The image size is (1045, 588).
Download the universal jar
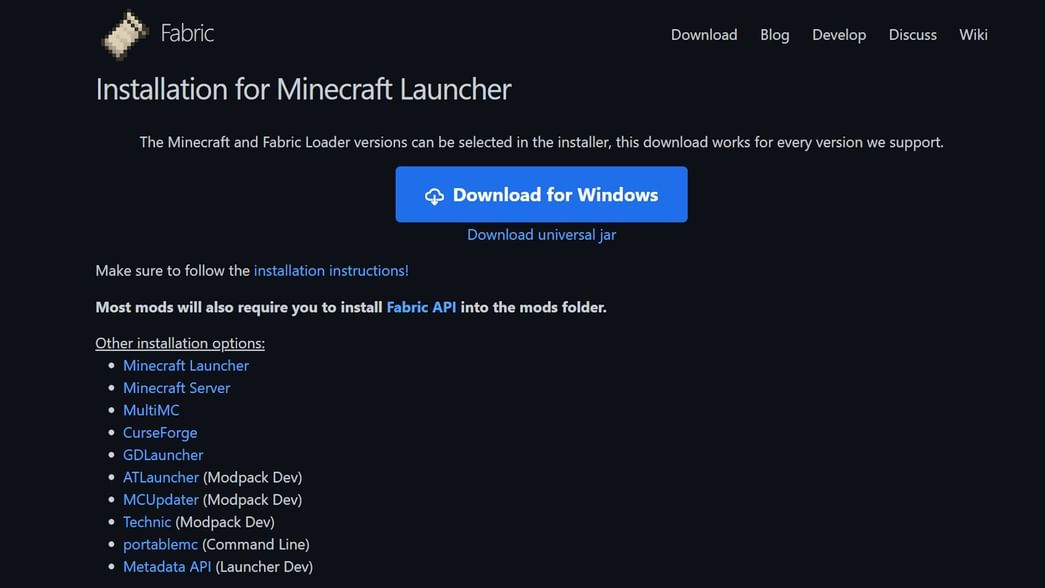coord(541,234)
